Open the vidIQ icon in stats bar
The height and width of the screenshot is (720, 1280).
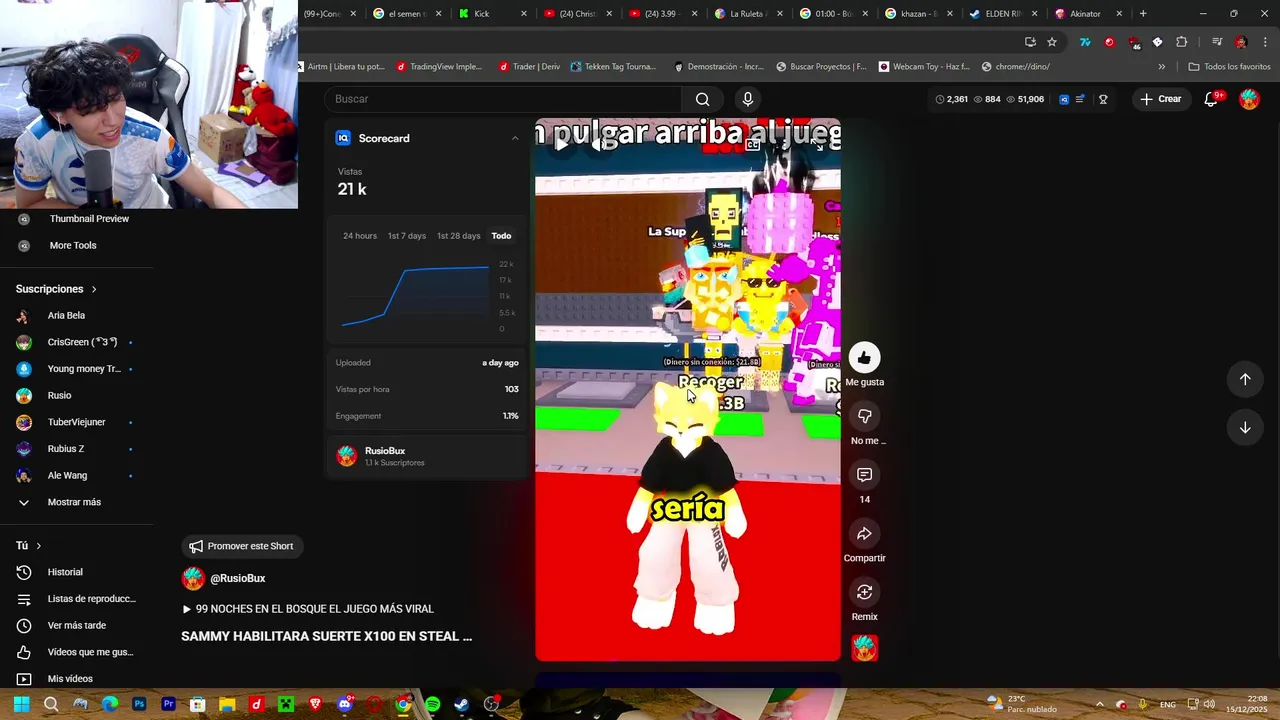pos(1064,99)
